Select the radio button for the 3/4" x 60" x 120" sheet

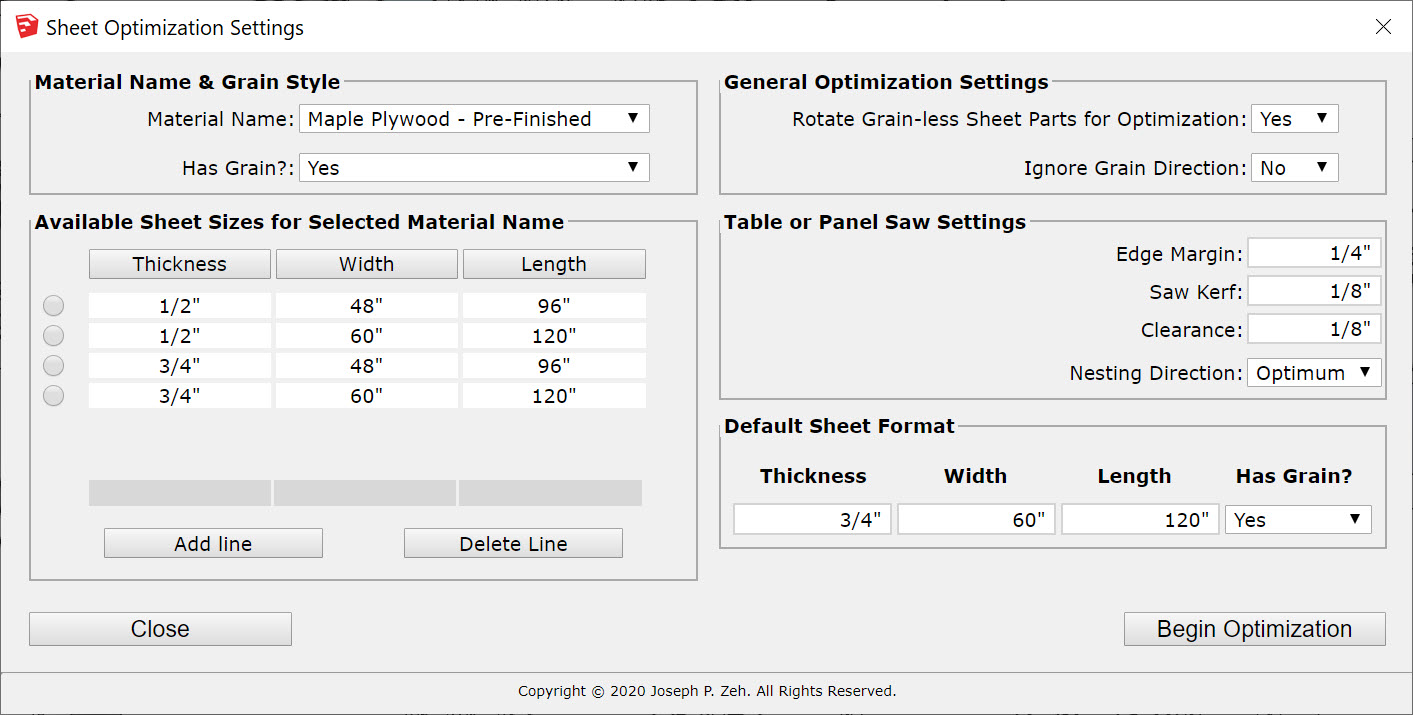53,395
